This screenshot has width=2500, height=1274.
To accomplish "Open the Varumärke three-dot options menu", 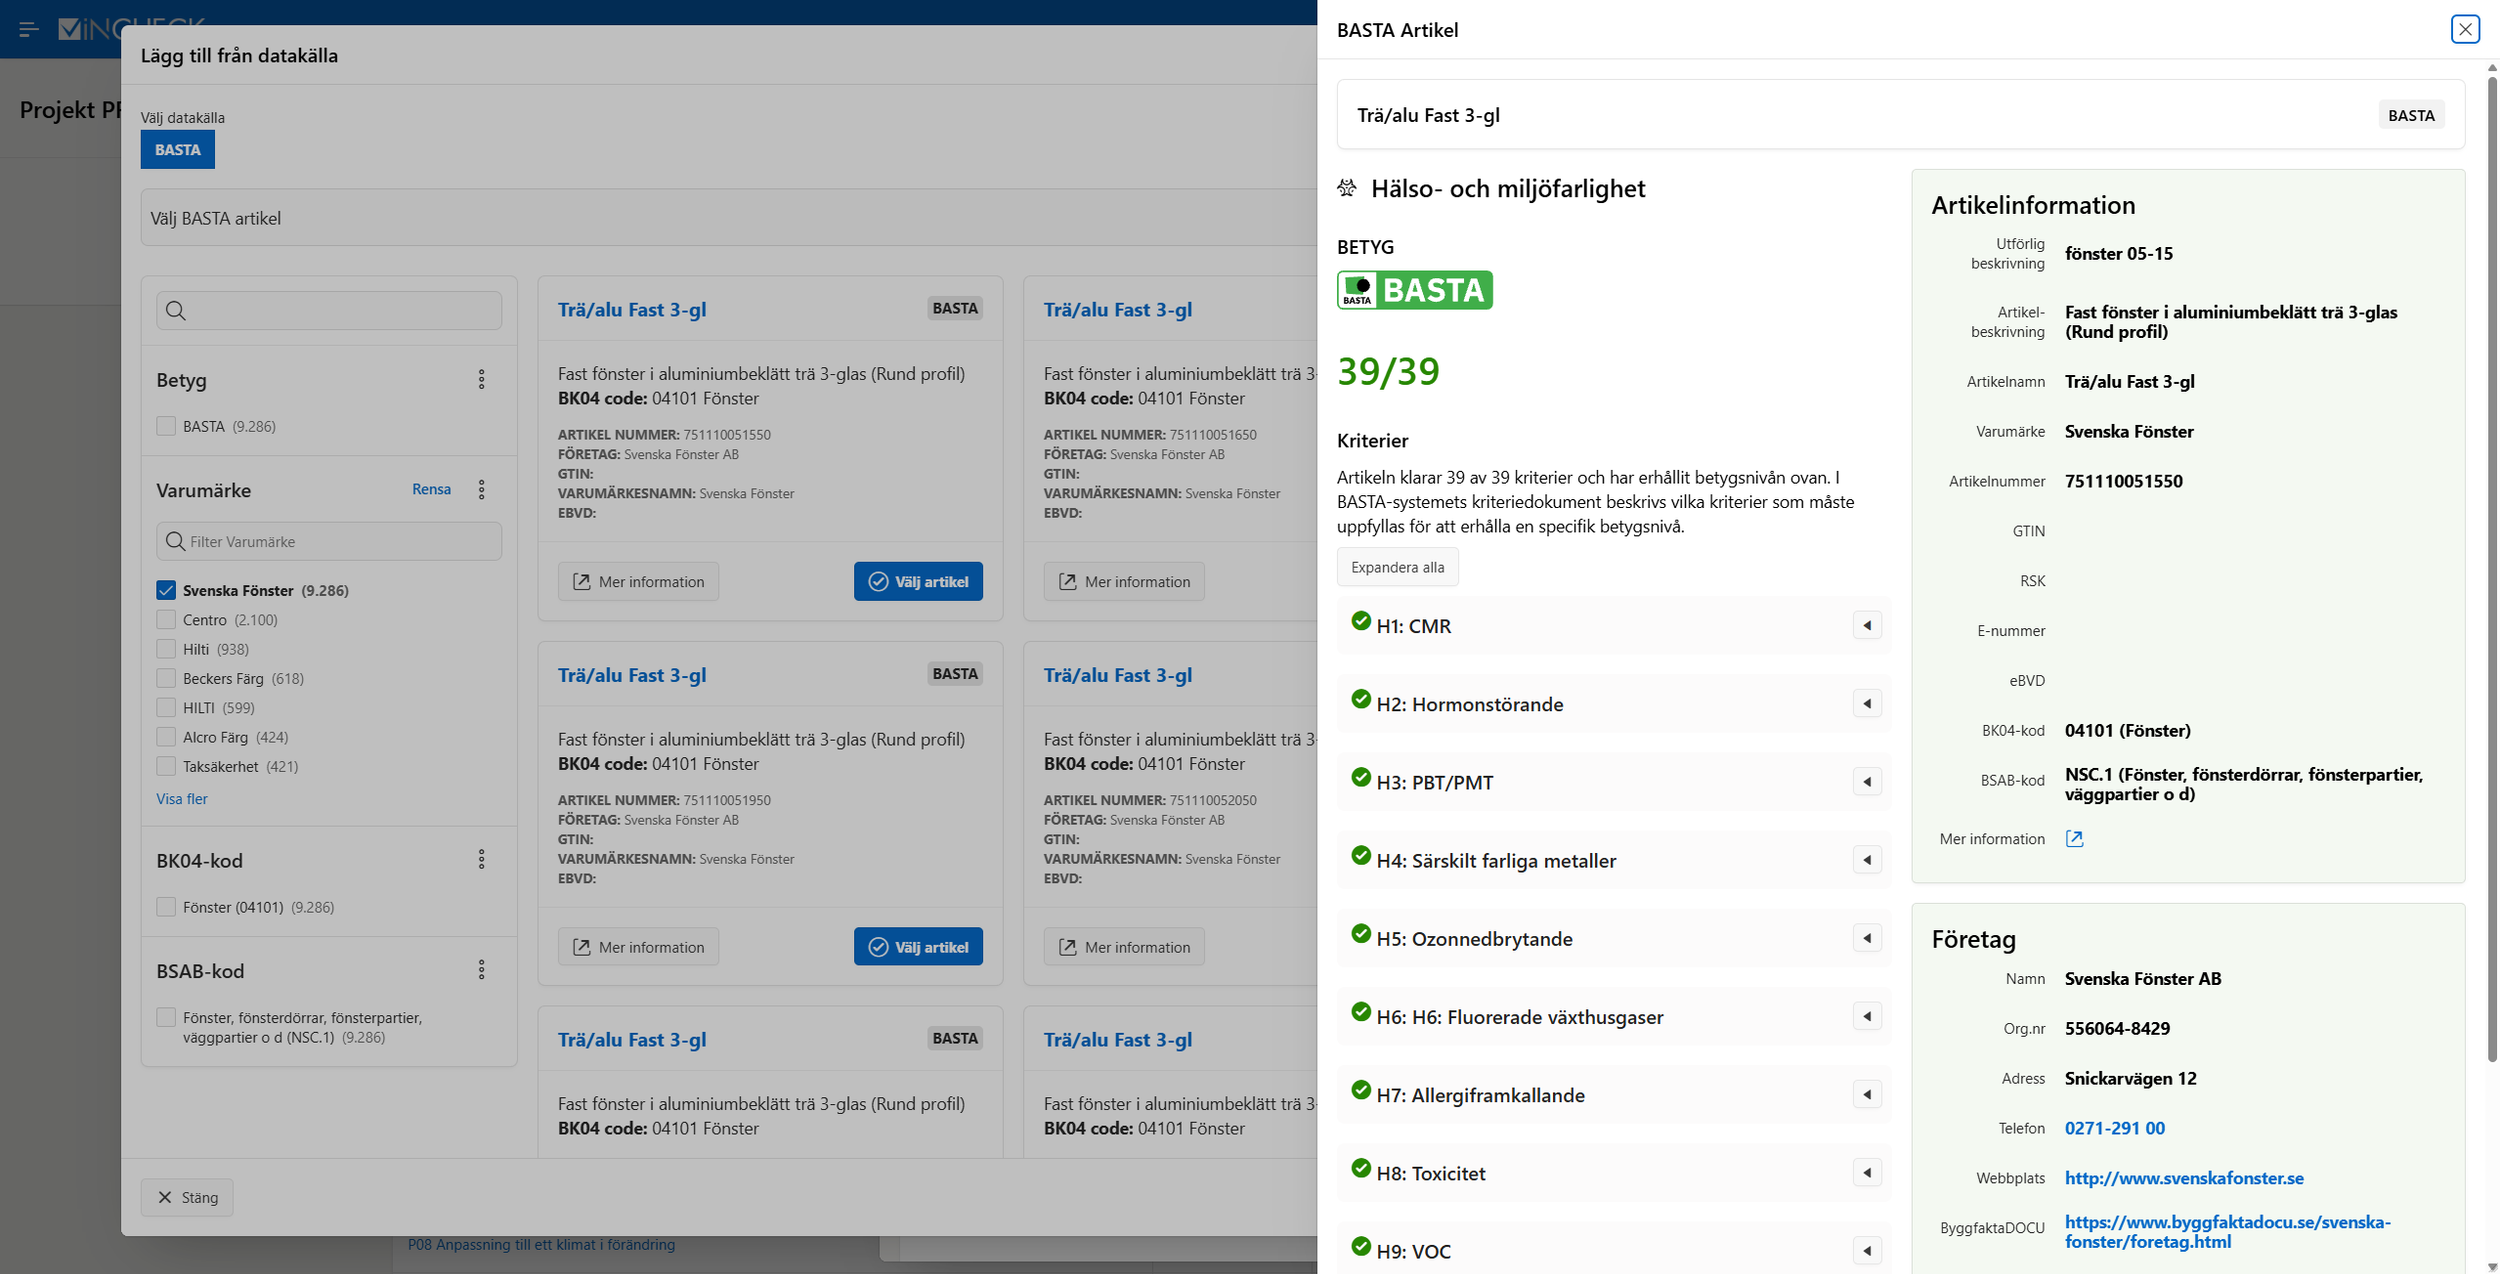I will [x=481, y=490].
